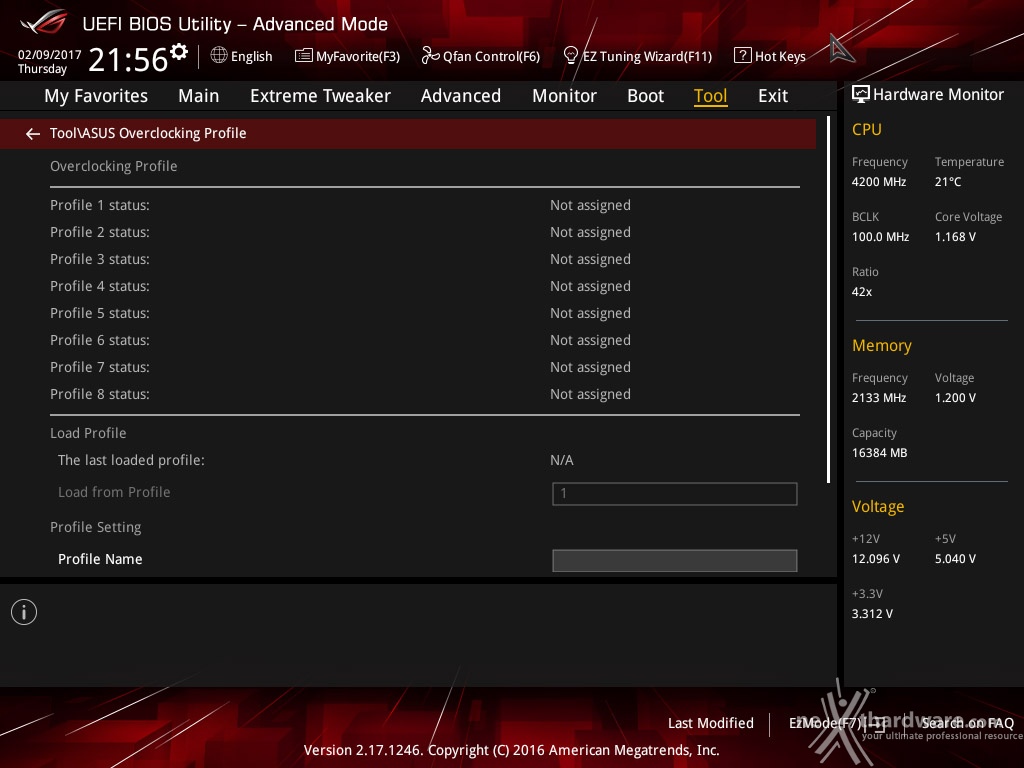Click Core Voltage value 1.168 V
Viewport: 1024px width, 768px height.
pos(955,237)
